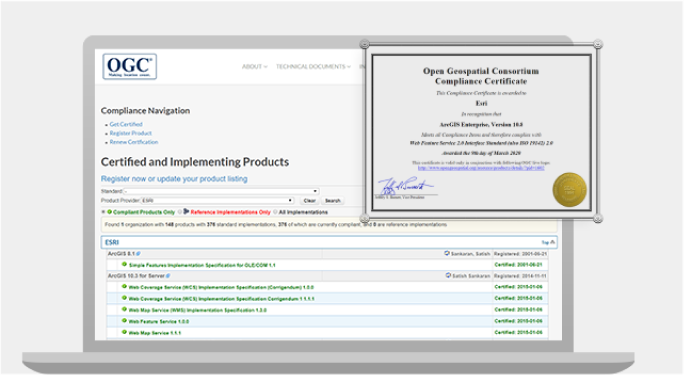
Task: Click link icon next to ArcGIS 10.3 for Server
Action: pos(168,276)
